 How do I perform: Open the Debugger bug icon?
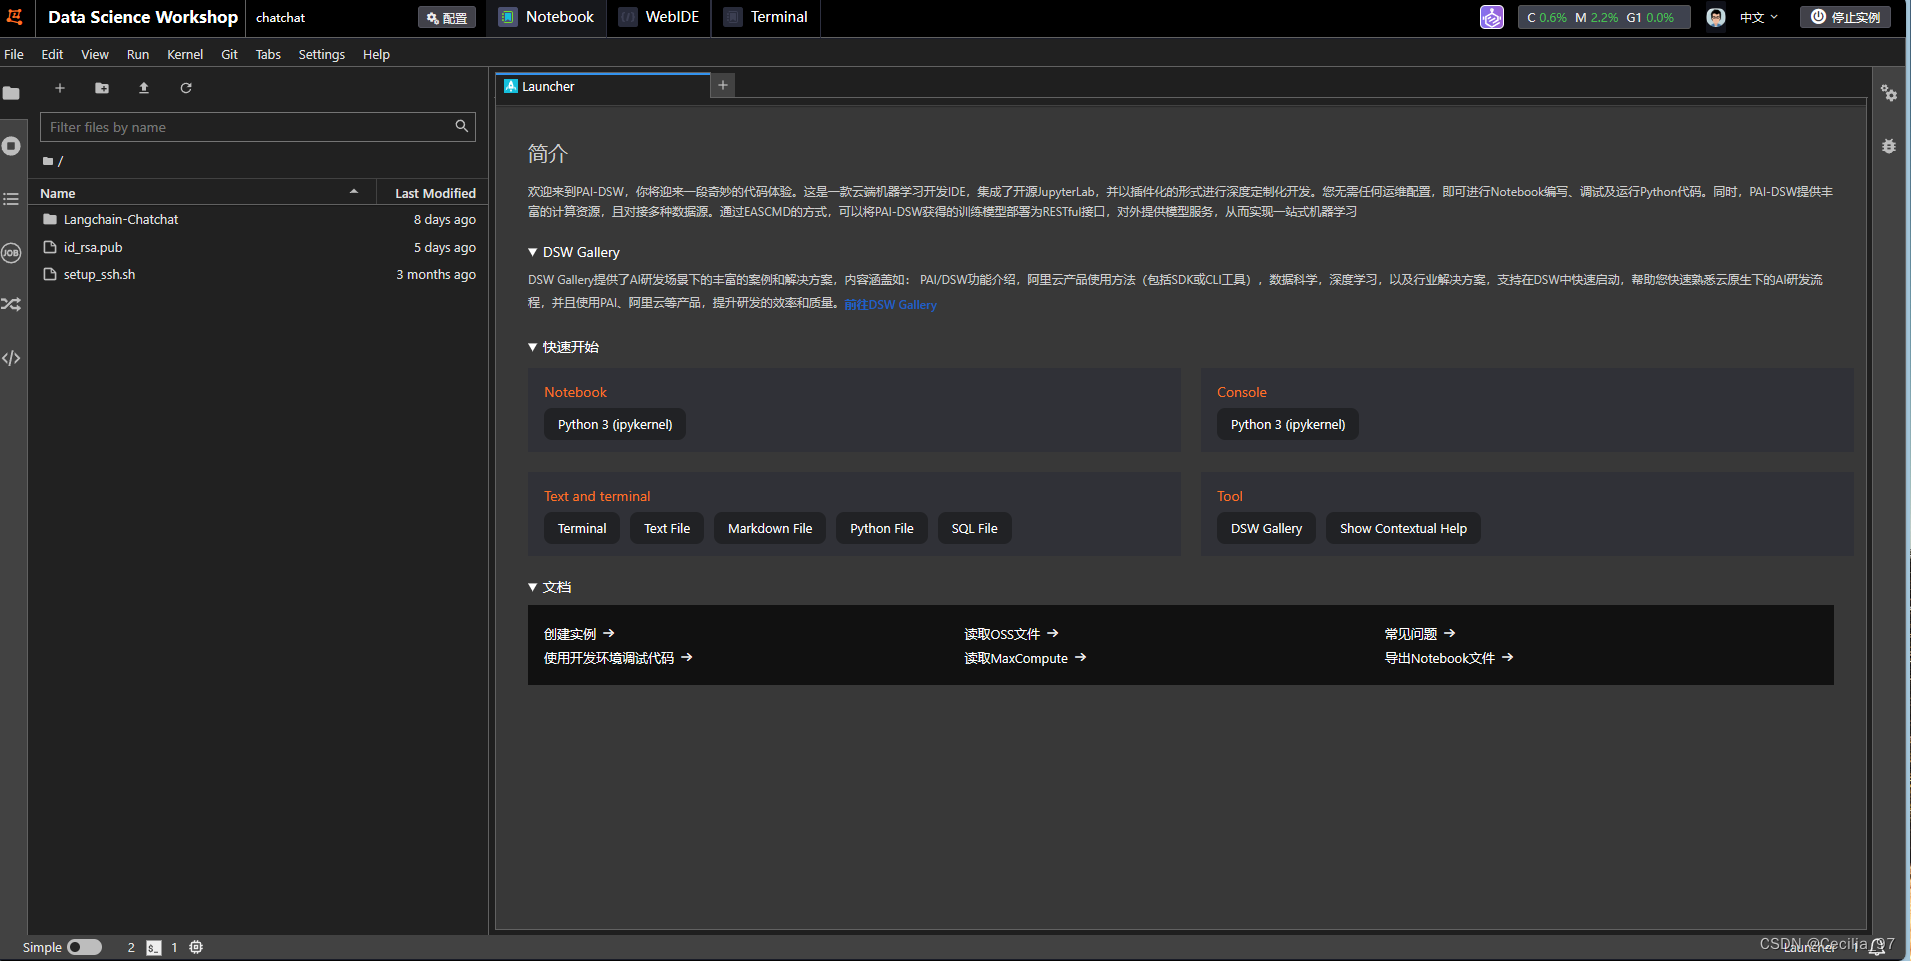(1889, 146)
